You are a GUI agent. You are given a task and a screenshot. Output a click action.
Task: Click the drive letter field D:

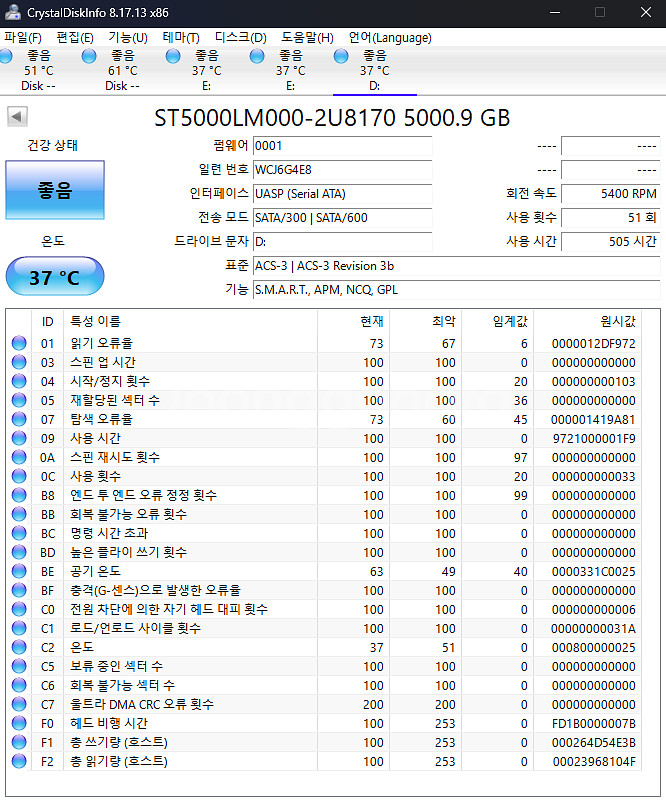[x=342, y=242]
